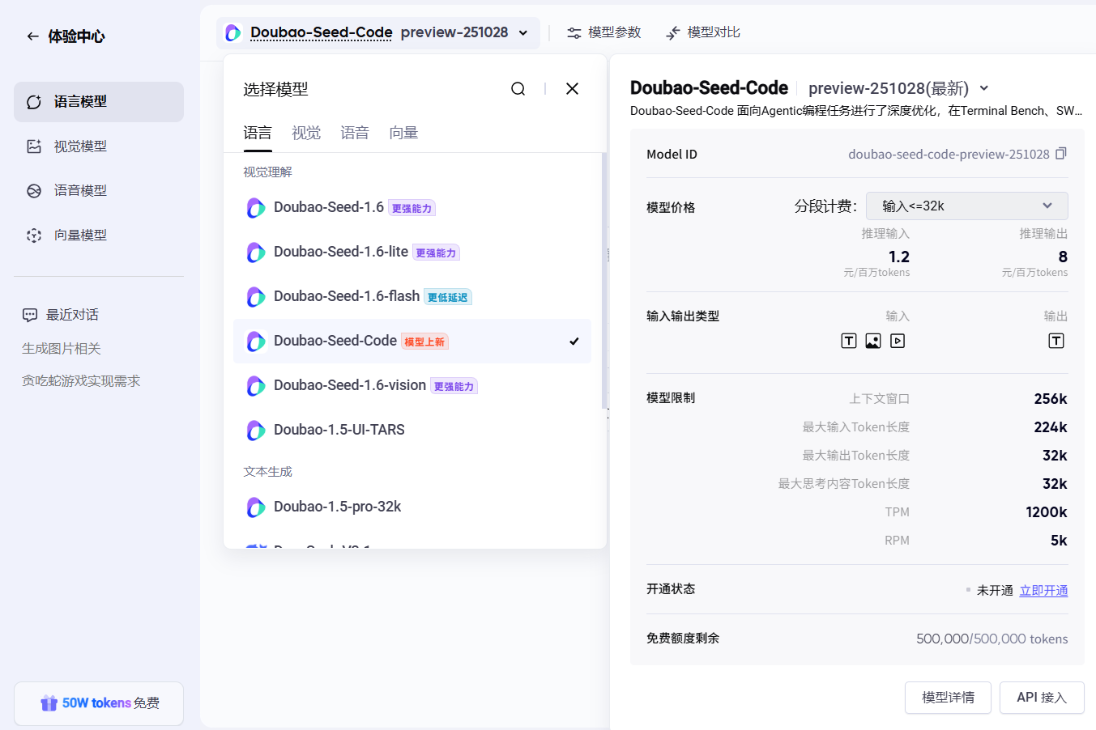Click the API 接入 button
The width and height of the screenshot is (1096, 730).
tap(1041, 698)
